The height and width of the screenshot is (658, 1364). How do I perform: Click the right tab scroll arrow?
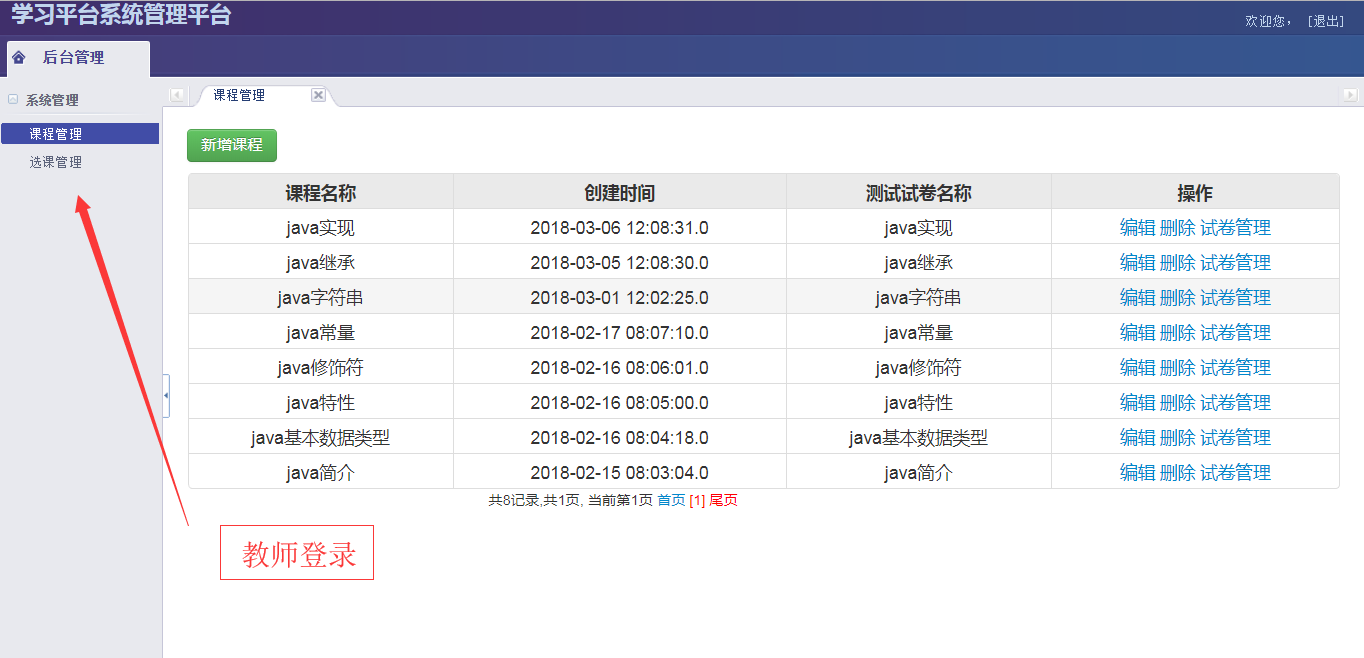click(x=1350, y=95)
